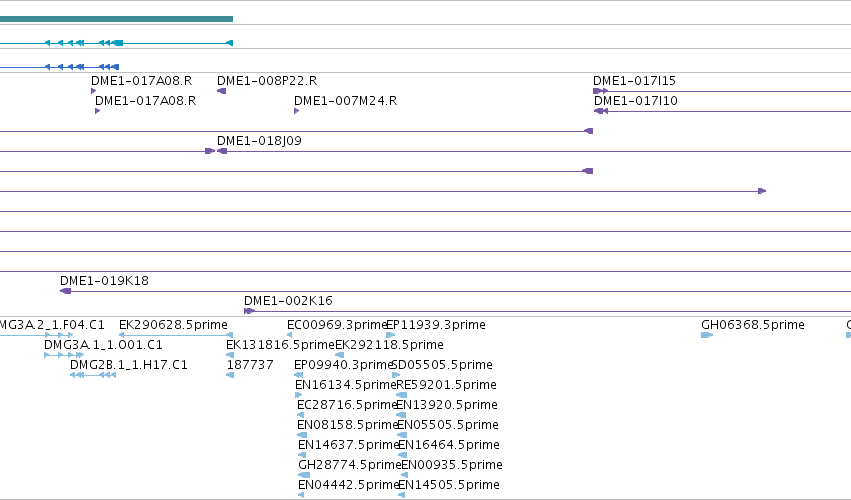
Task: Click the thick teal bar feature
Action: (x=116, y=19)
